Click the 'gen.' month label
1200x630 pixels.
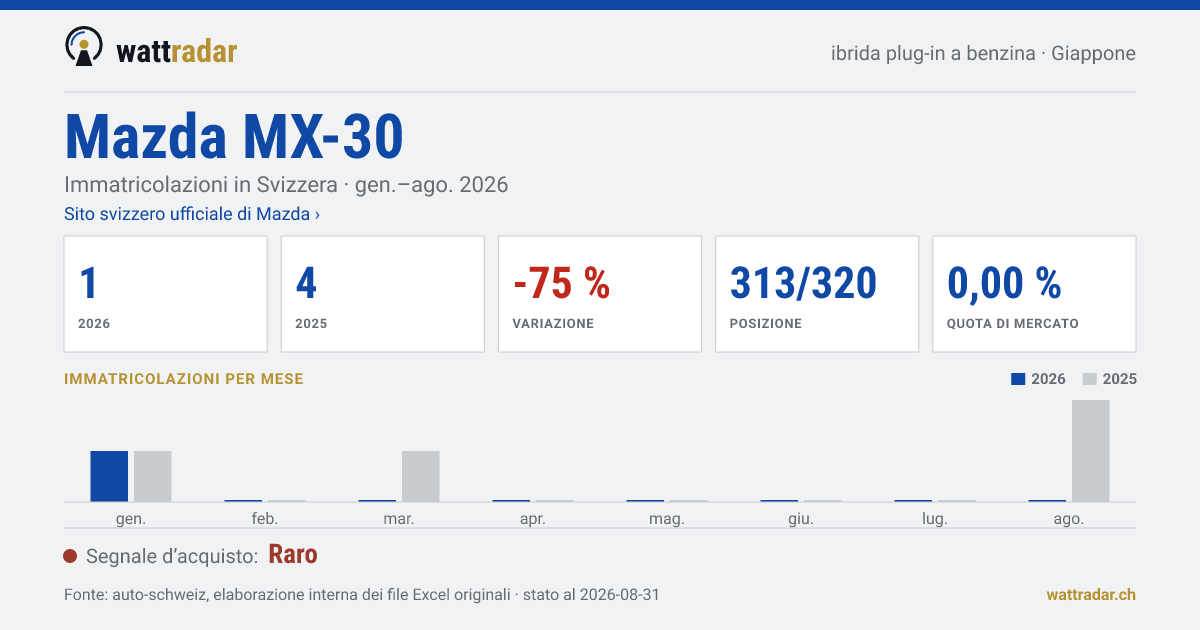(x=131, y=519)
